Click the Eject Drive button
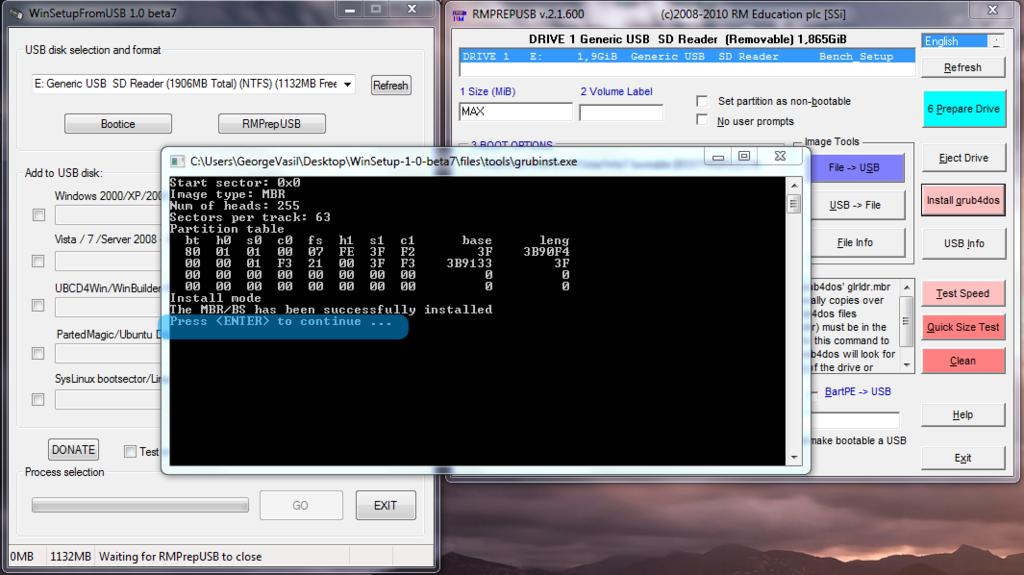This screenshot has width=1024, height=575. click(963, 158)
